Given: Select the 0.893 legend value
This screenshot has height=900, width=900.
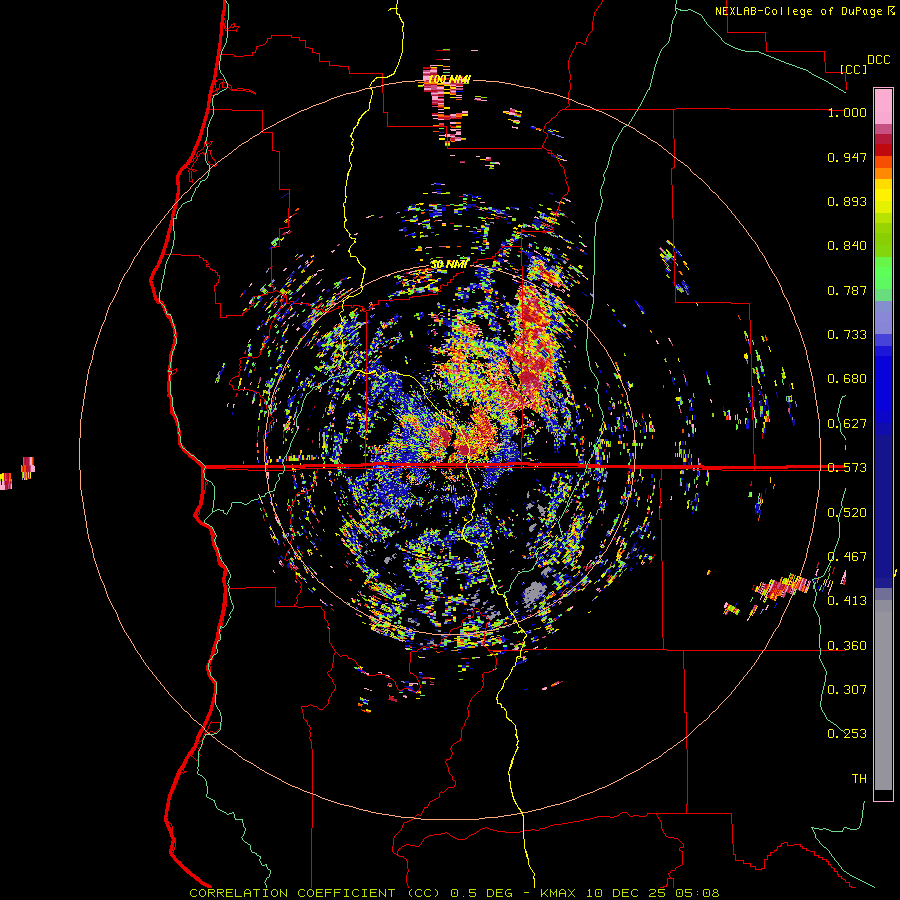Looking at the screenshot, I should pos(847,201).
